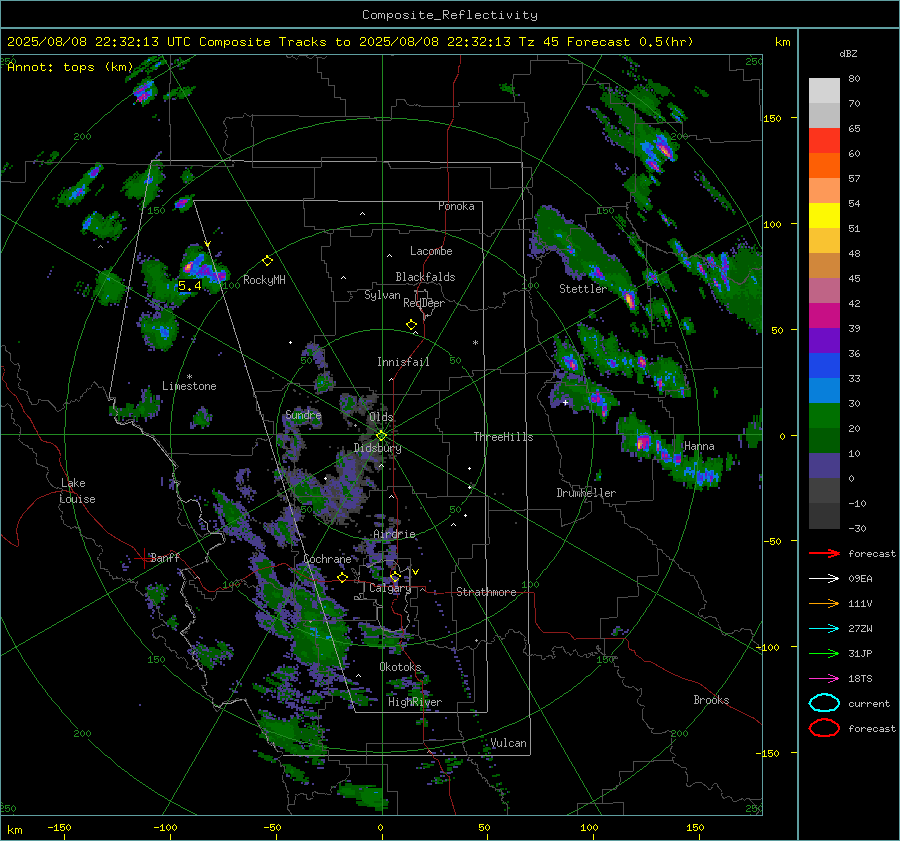
Task: Click the Banff label
Action: (165, 558)
